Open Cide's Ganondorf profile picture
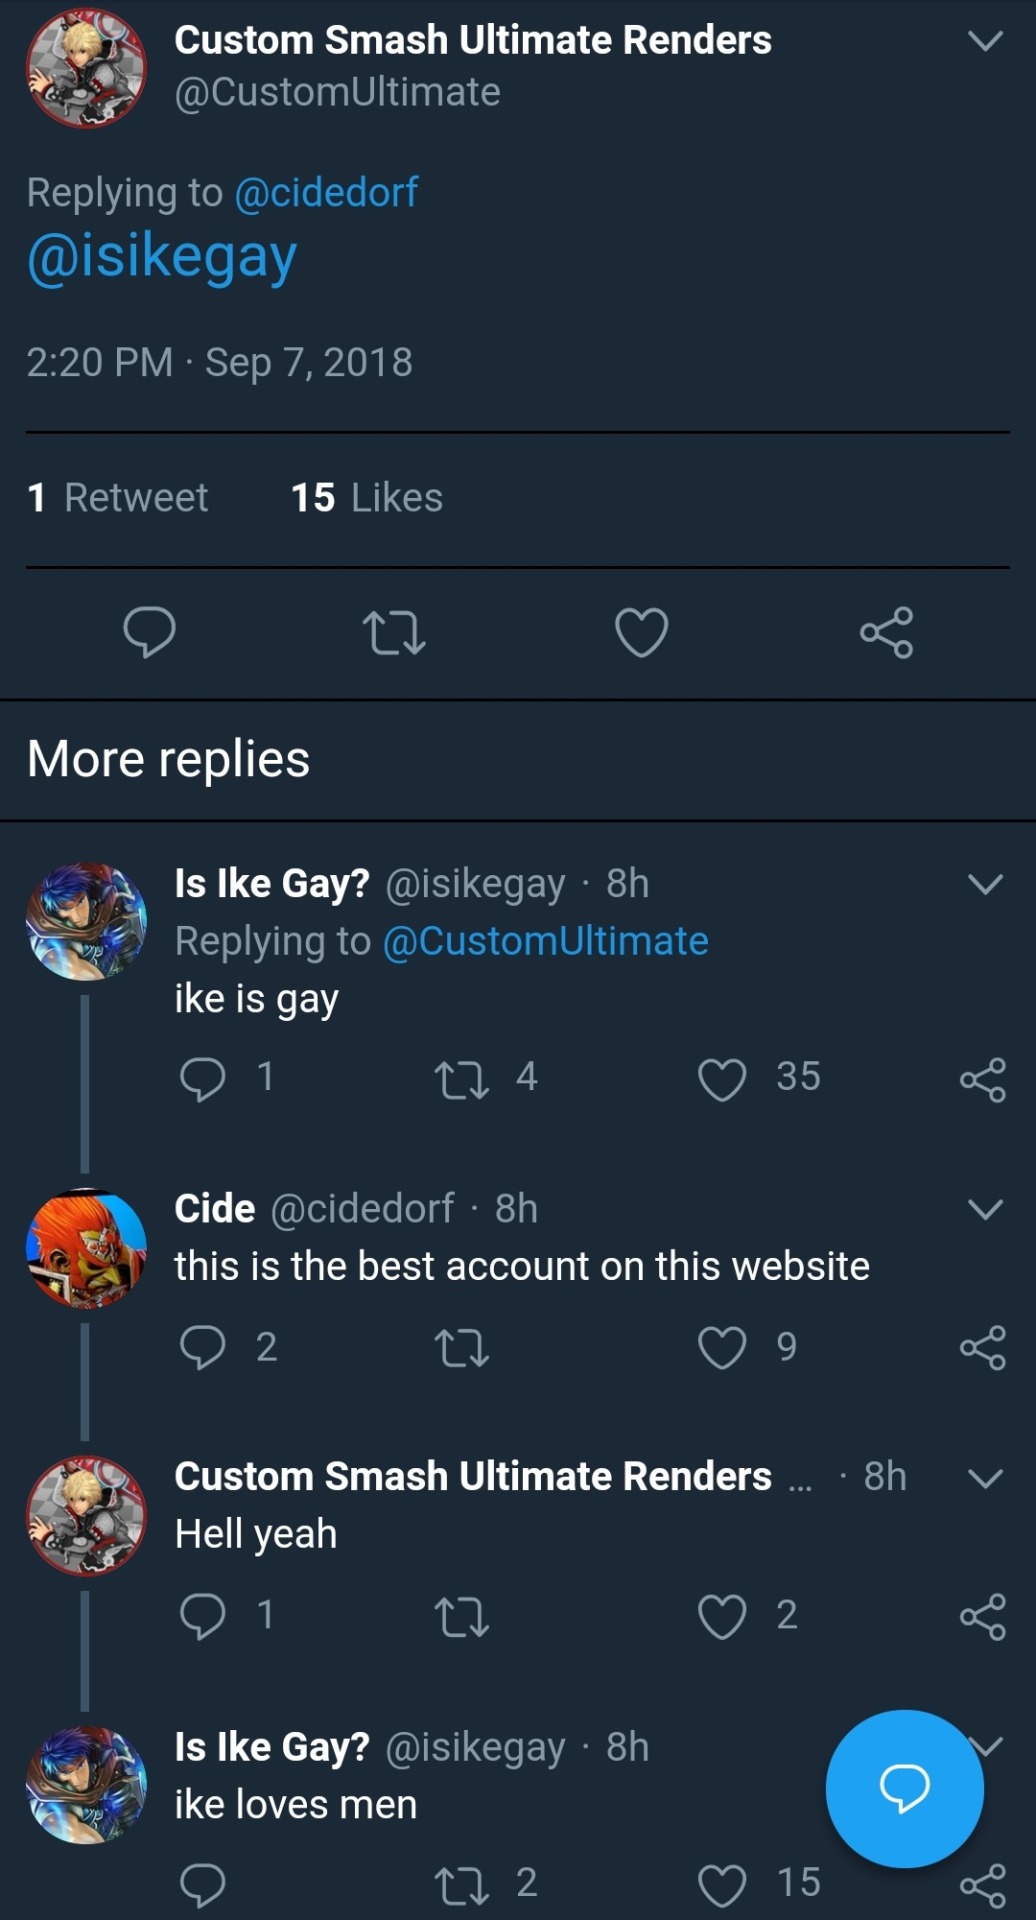This screenshot has width=1036, height=1920. (86, 1248)
